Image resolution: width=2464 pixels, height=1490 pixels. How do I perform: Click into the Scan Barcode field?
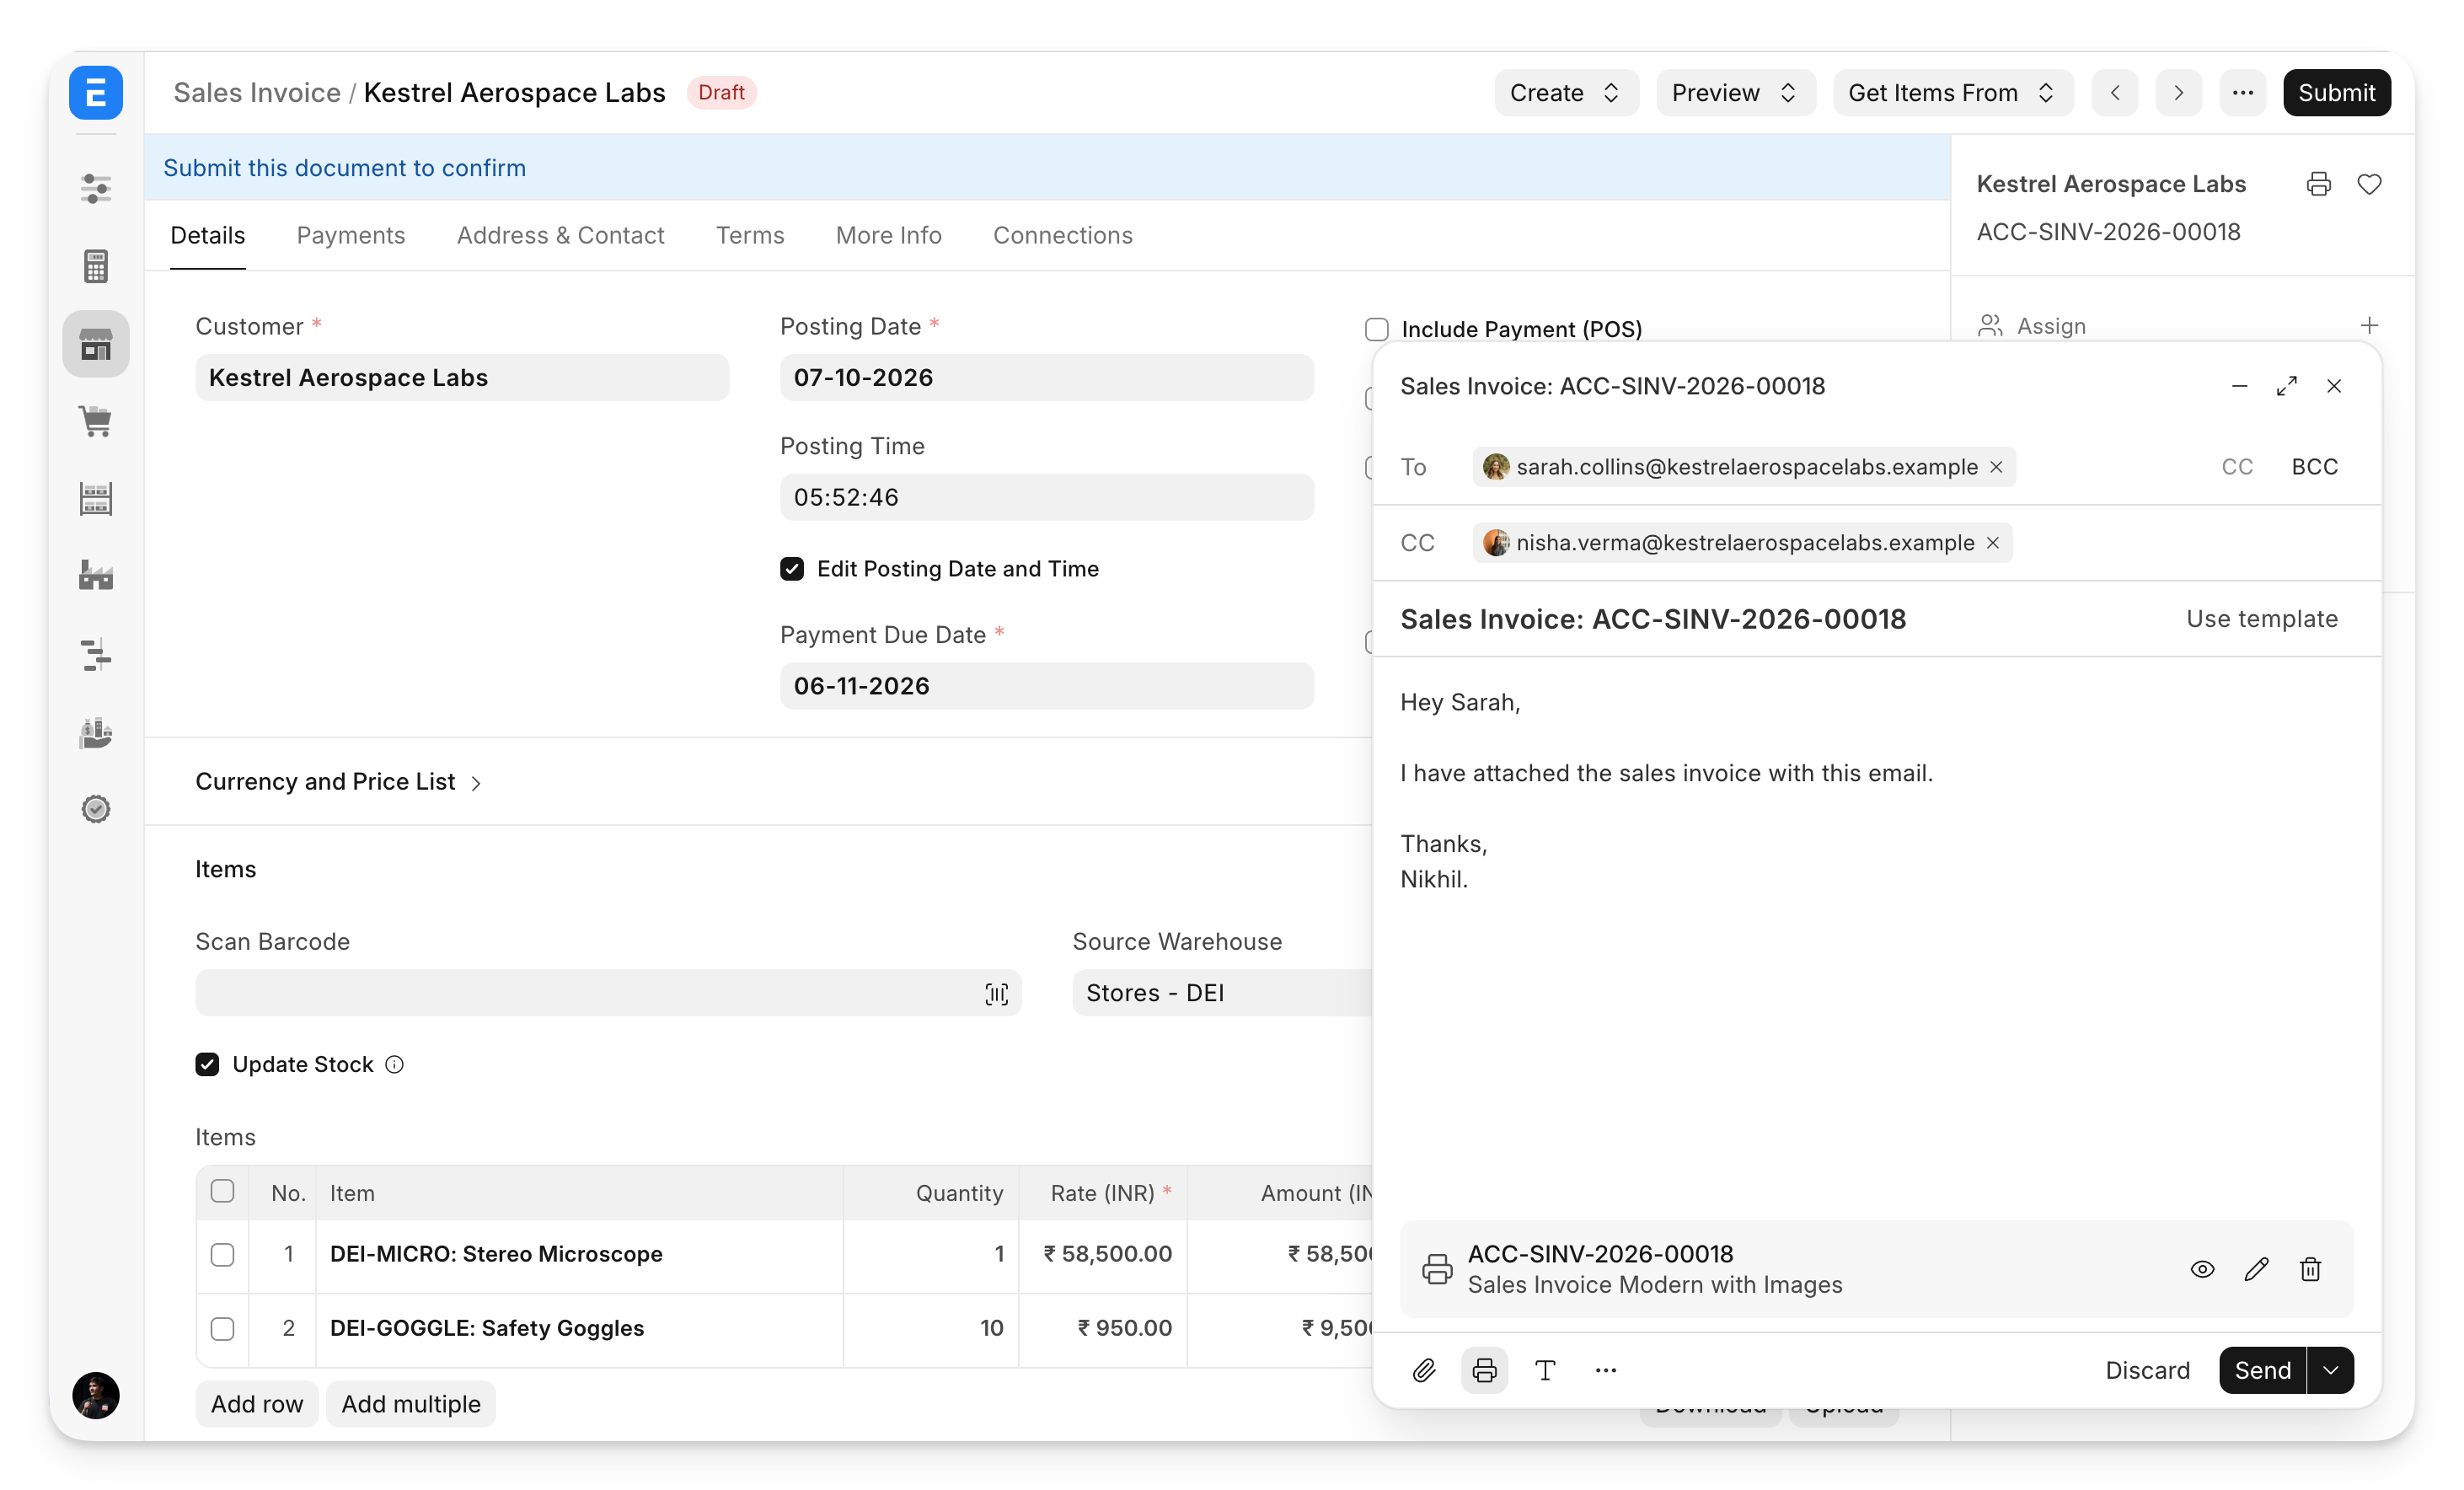[x=608, y=993]
